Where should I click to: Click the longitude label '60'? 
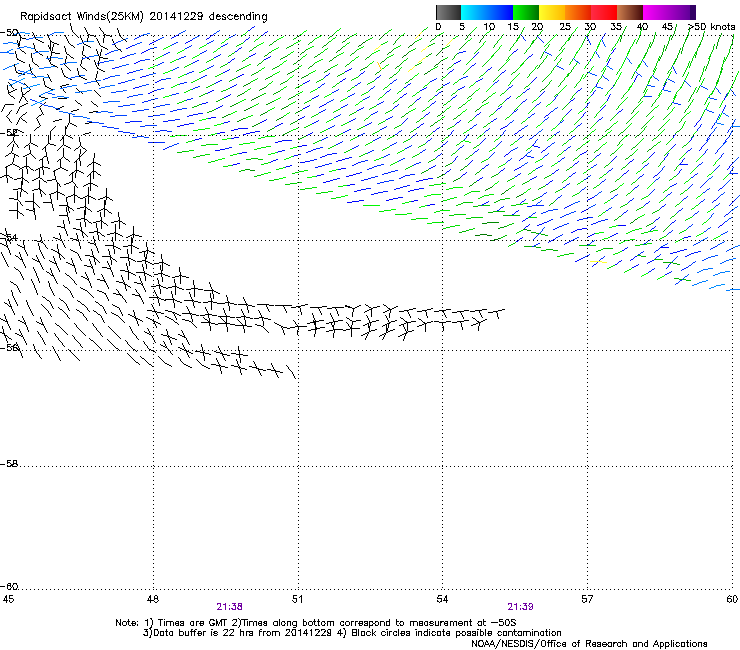(x=732, y=599)
